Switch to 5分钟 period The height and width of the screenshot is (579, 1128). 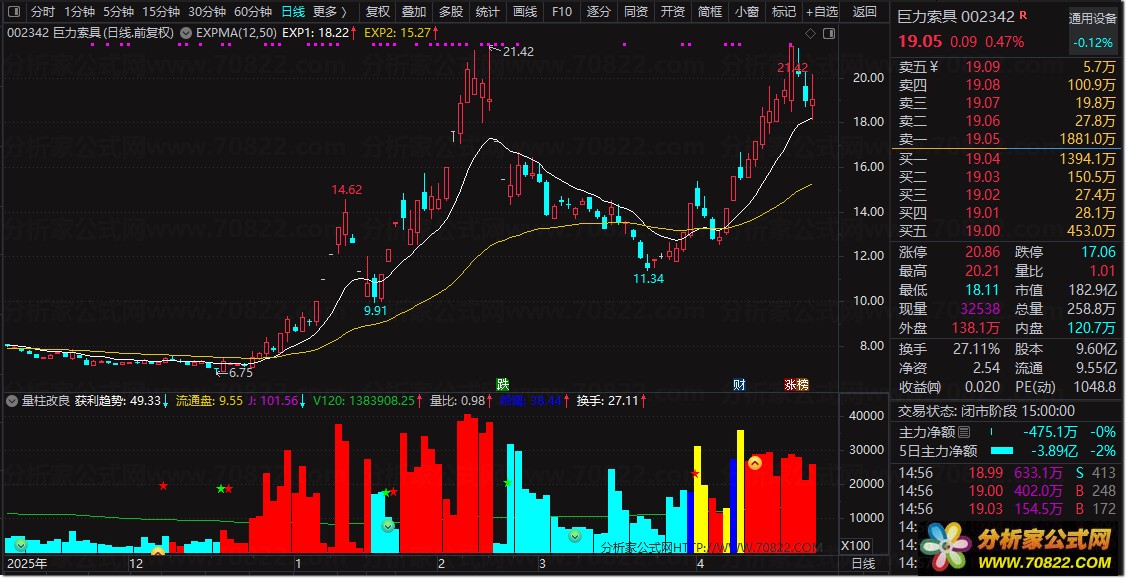click(x=118, y=12)
